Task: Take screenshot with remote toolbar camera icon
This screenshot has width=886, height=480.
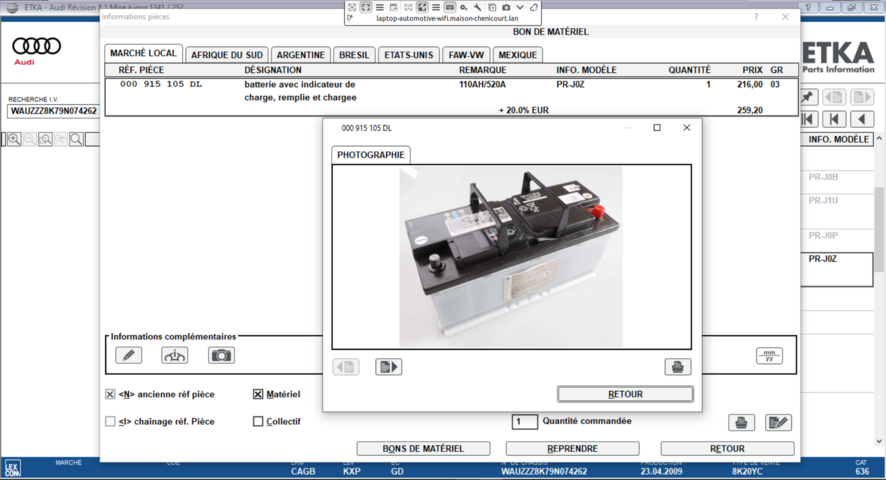Action: [x=506, y=7]
